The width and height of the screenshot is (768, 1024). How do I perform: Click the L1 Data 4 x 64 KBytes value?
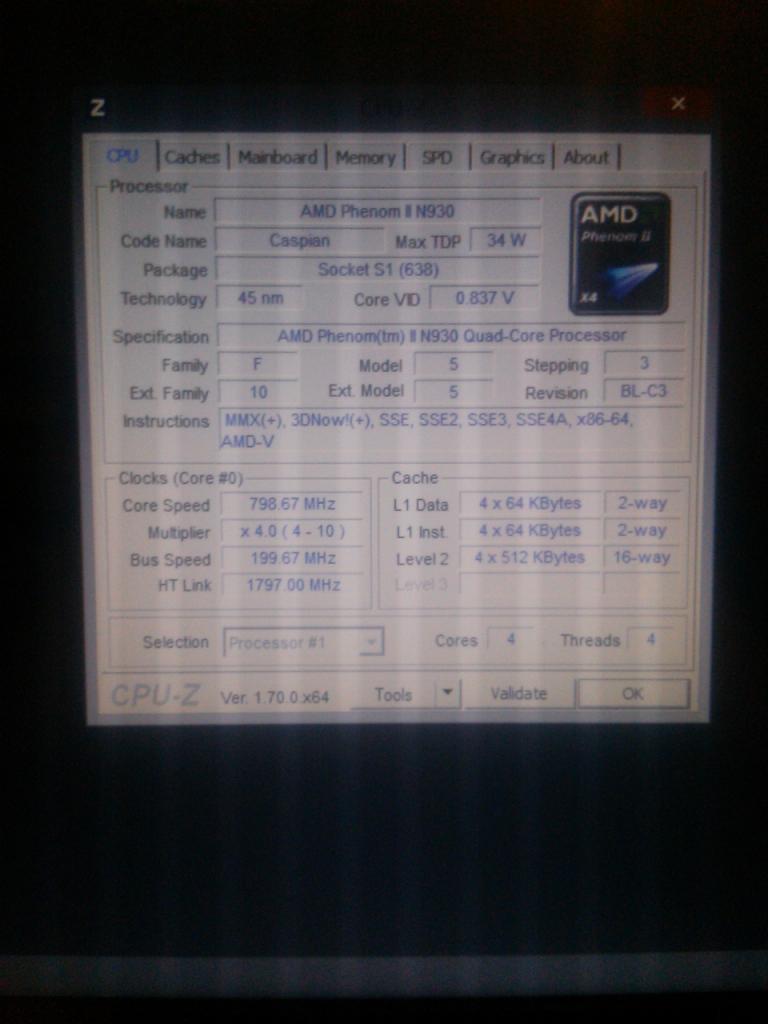coord(530,504)
